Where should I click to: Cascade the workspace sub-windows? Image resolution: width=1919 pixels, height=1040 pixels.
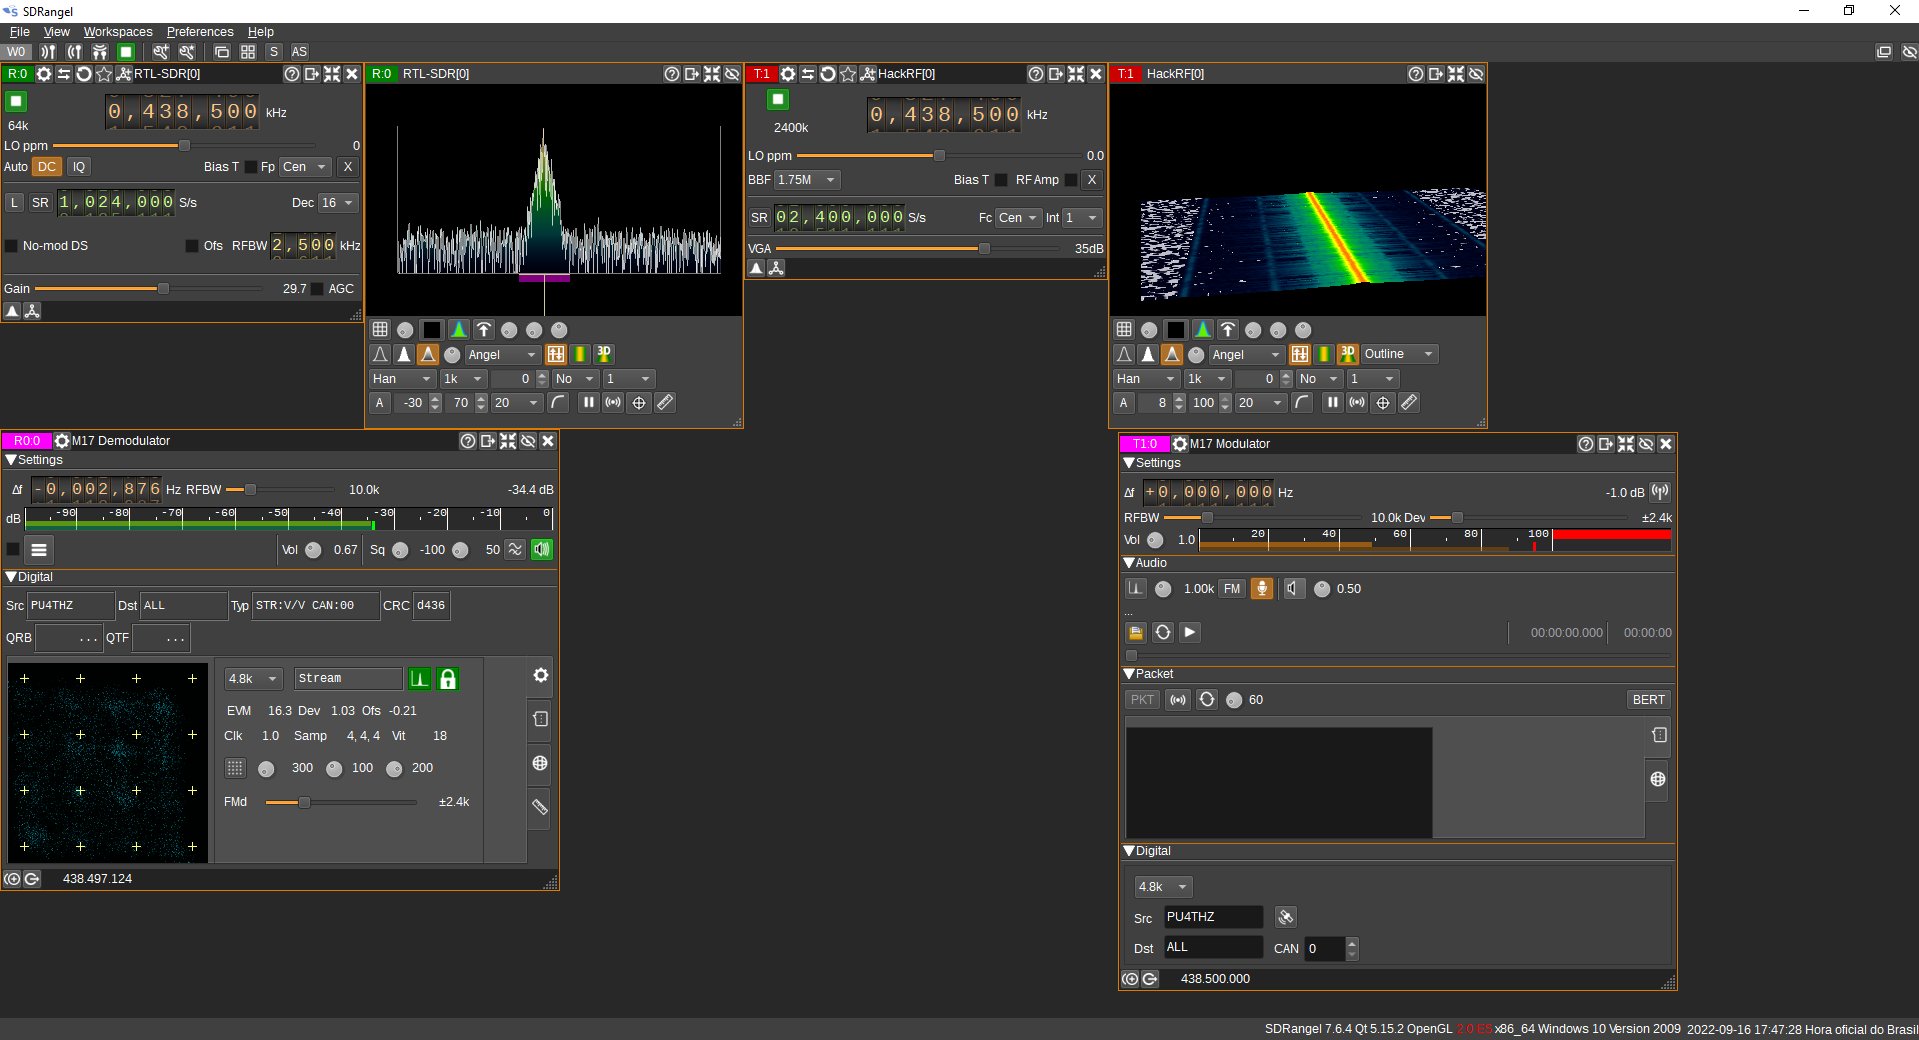(x=222, y=52)
